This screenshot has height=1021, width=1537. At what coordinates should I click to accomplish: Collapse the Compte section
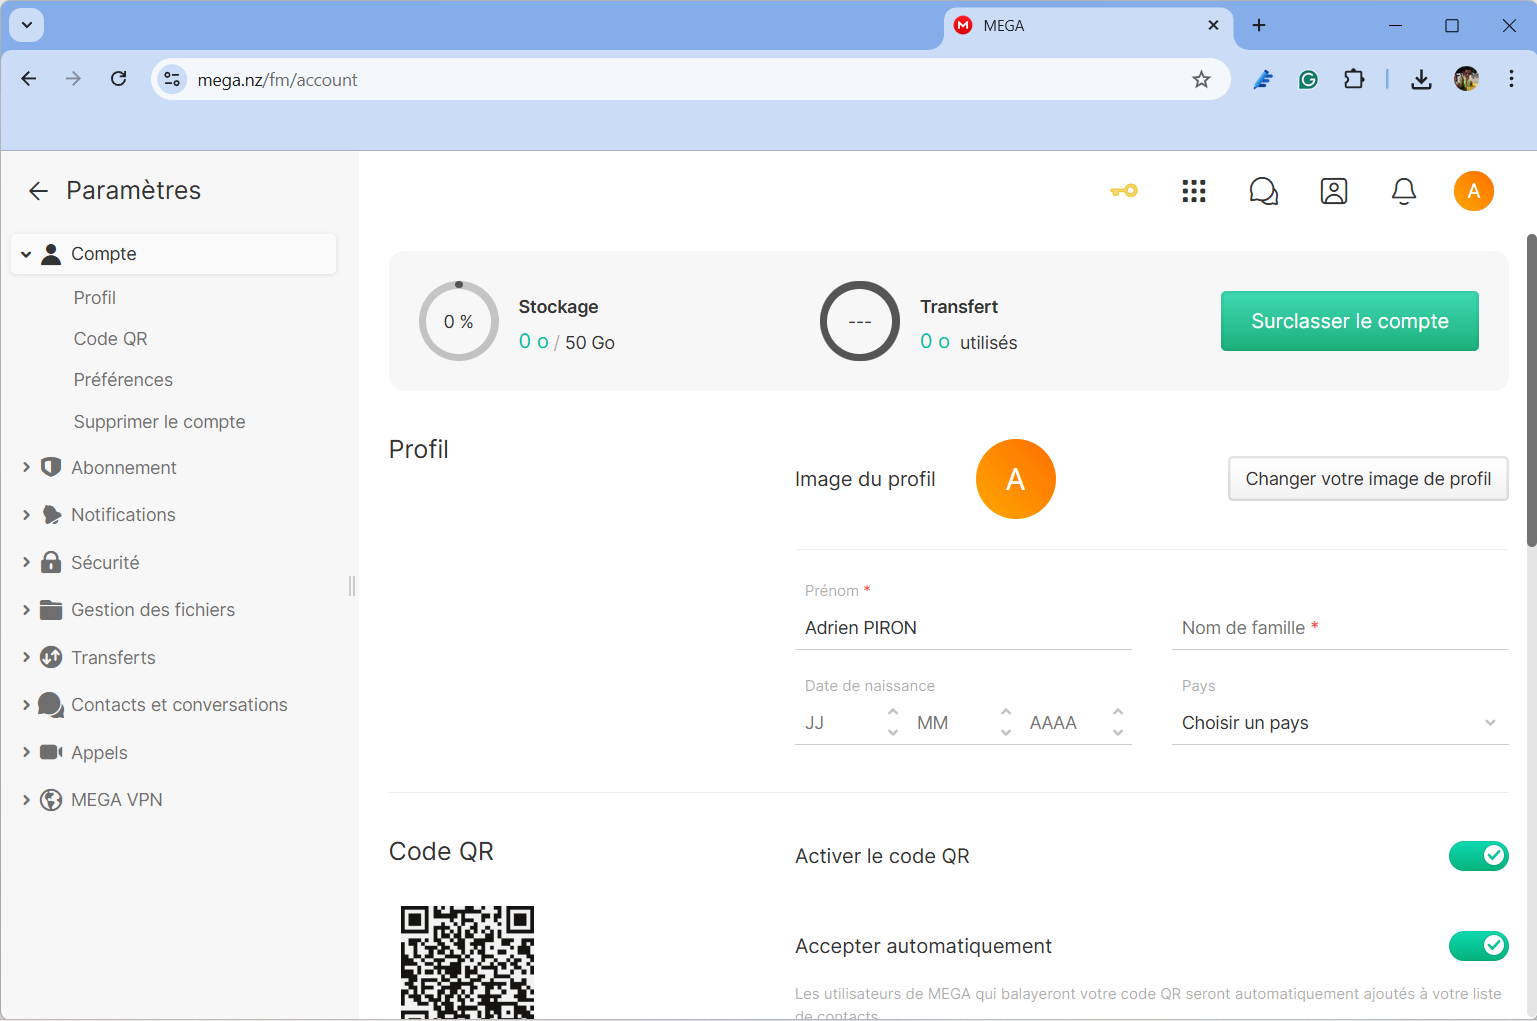coord(27,254)
